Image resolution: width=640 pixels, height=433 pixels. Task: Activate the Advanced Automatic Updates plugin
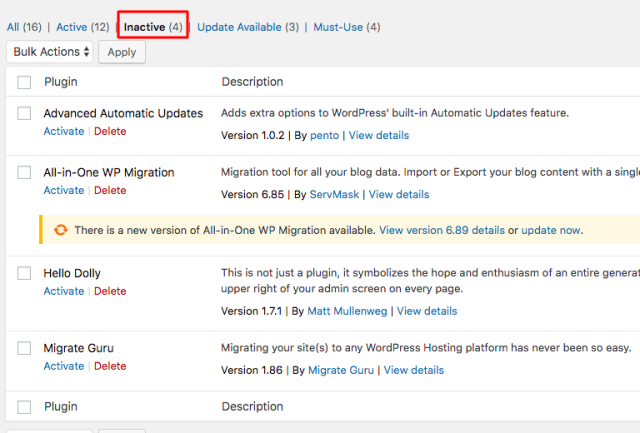pyautogui.click(x=64, y=131)
